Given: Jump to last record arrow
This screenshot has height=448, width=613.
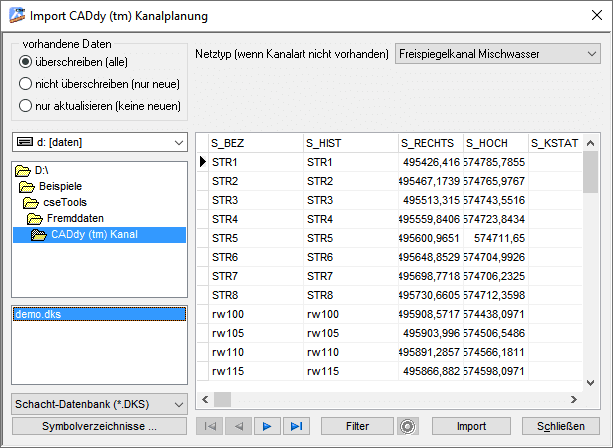Looking at the screenshot, I should tap(296, 426).
